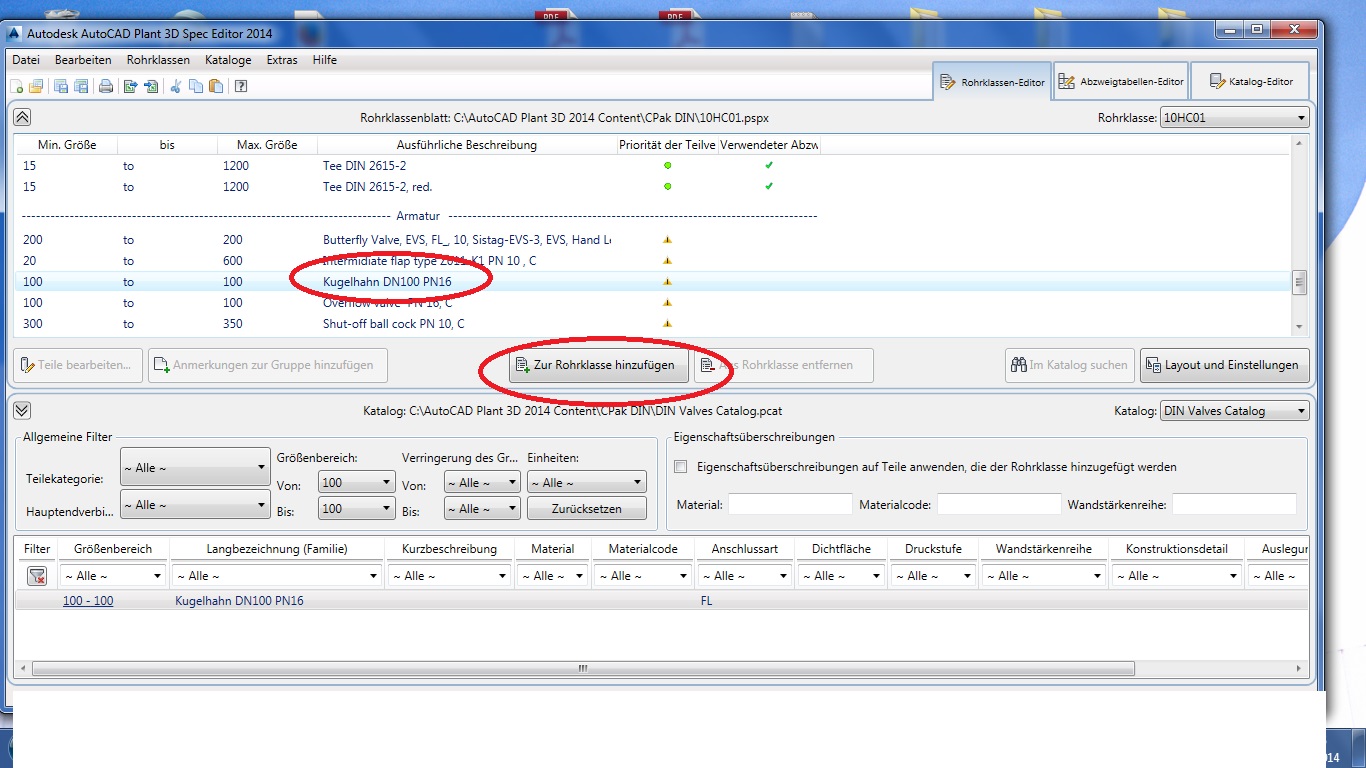Image resolution: width=1366 pixels, height=768 pixels.
Task: Open the Teilekategorie dropdown
Action: coord(195,467)
